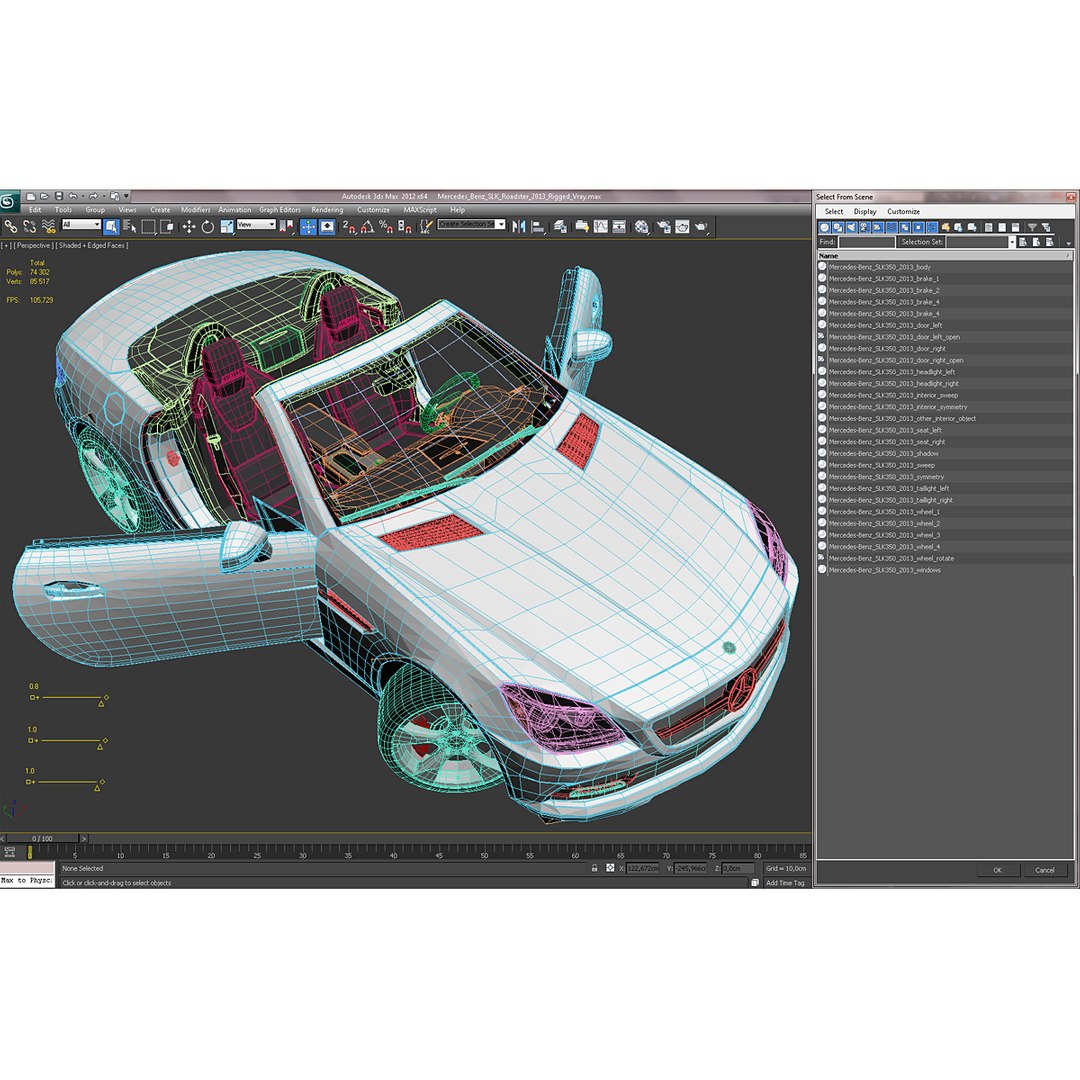Click Save File in quick access toolbar

click(x=59, y=196)
